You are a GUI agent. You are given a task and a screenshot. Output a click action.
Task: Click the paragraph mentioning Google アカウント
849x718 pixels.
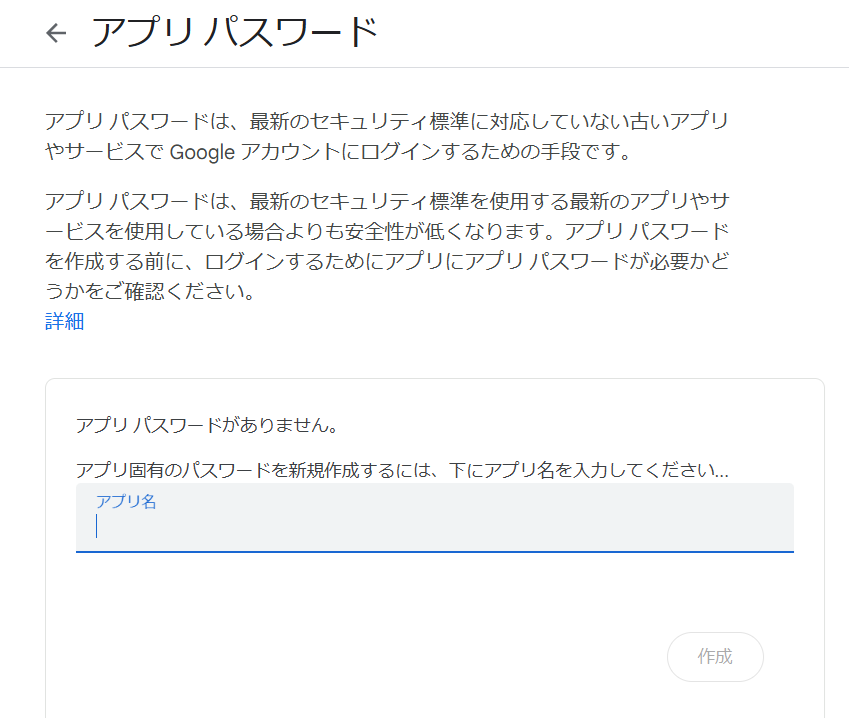(387, 136)
